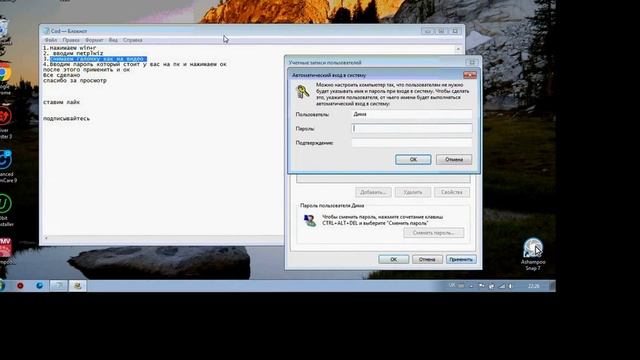This screenshot has width=640, height=360.
Task: Switch to Notepad taskbar button
Action: point(59,286)
